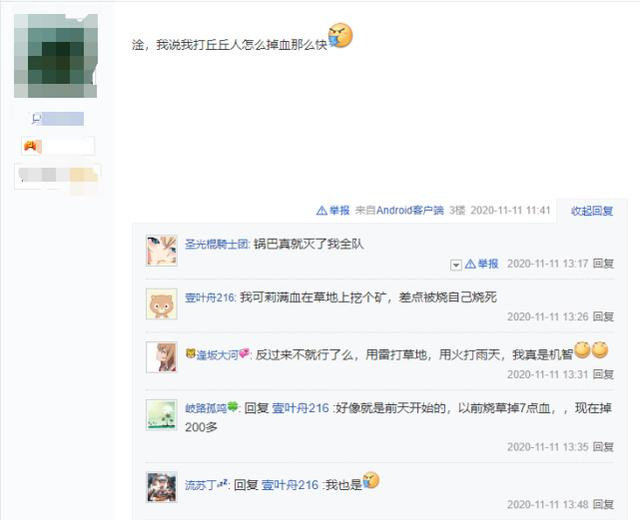Open the 壹叶舟216 commenter username link
The image size is (640, 520).
click(210, 298)
